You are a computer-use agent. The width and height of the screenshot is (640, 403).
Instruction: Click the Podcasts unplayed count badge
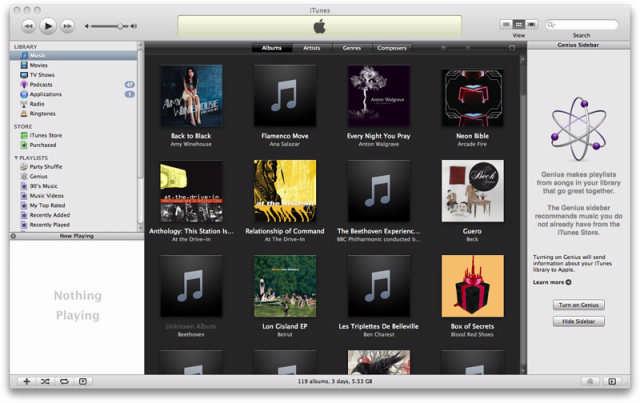[x=129, y=85]
